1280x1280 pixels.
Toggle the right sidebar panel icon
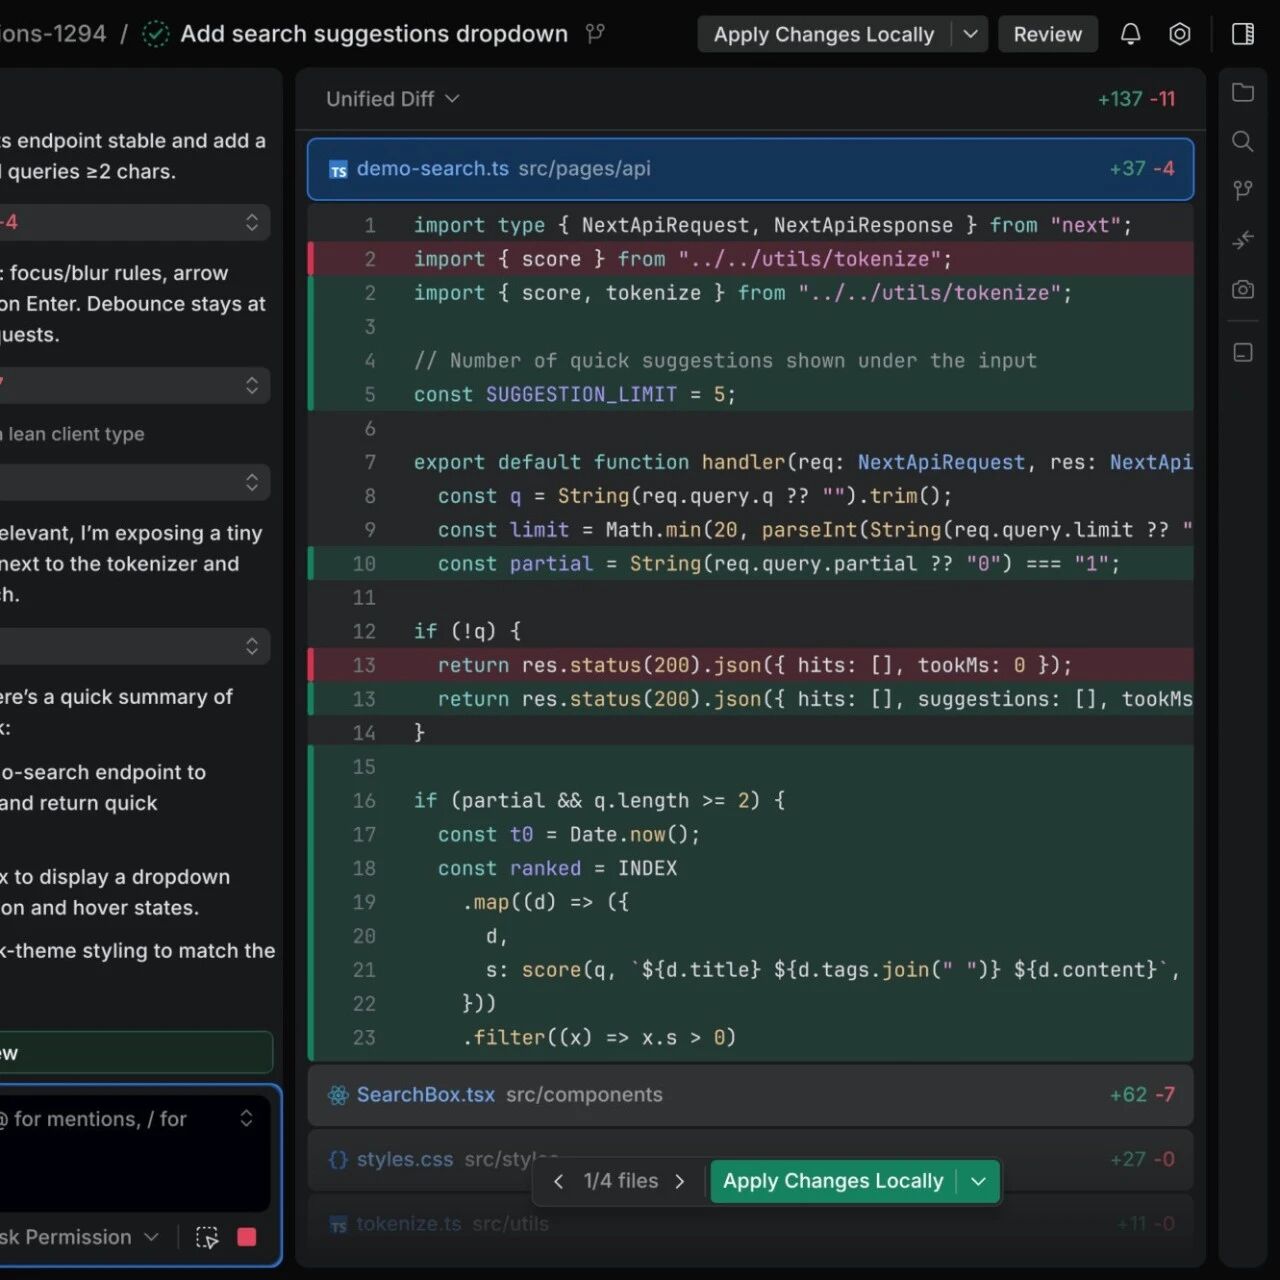[1243, 34]
